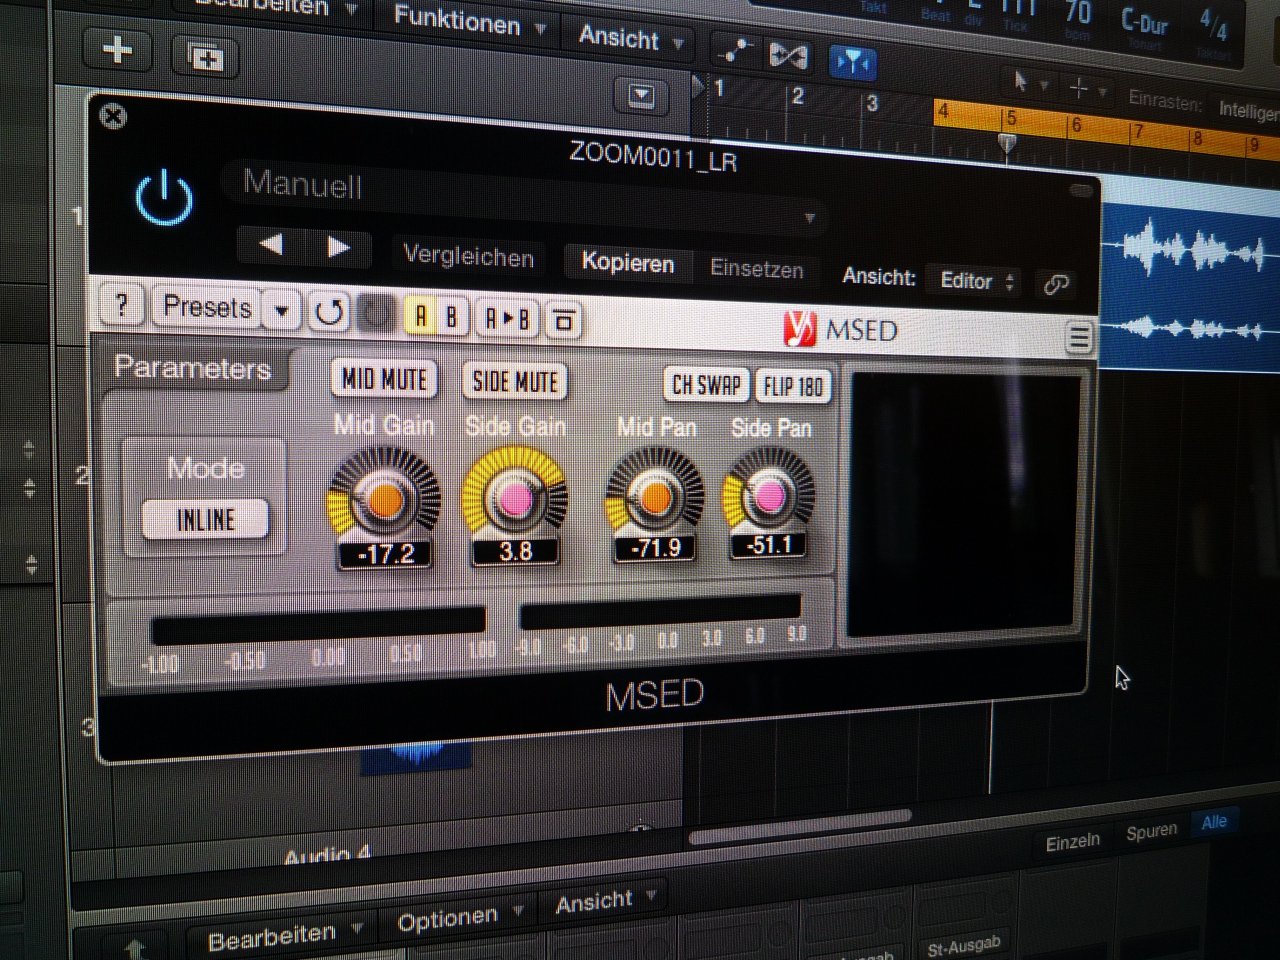Open the Funktionen menu
Viewport: 1280px width, 960px height.
click(x=469, y=20)
